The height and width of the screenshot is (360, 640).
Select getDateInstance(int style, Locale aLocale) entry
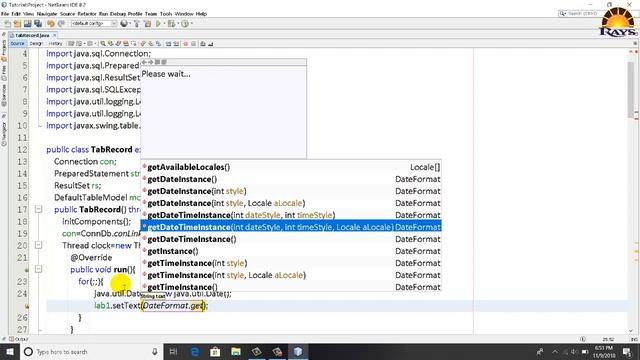pyautogui.click(x=291, y=203)
